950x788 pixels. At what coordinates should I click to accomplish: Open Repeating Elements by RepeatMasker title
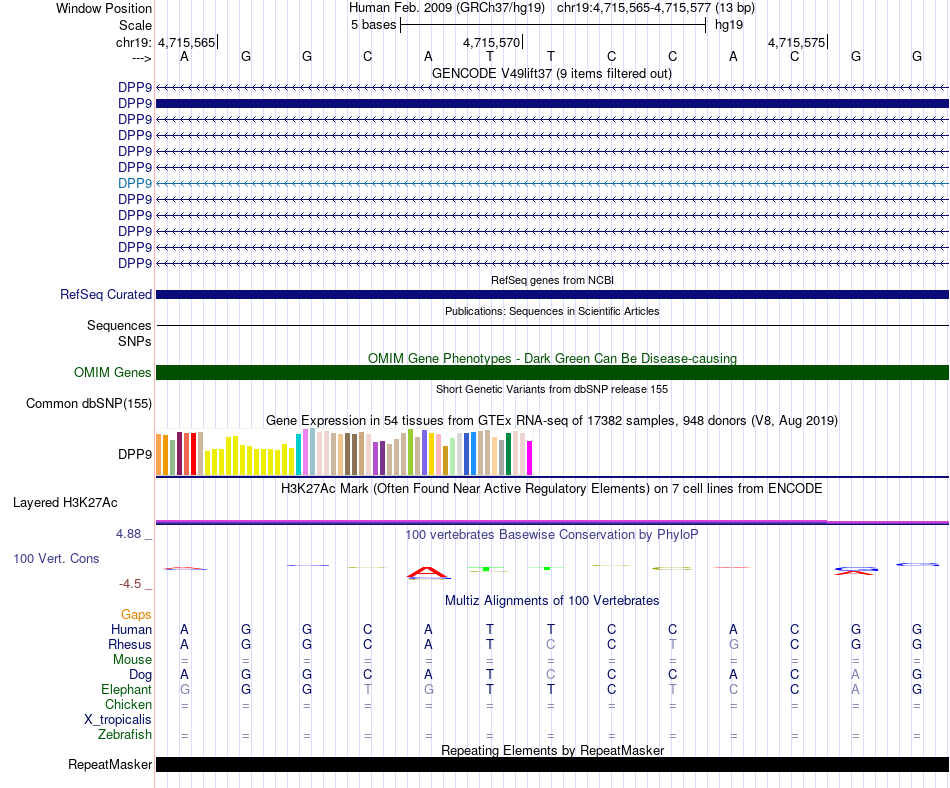click(x=552, y=750)
